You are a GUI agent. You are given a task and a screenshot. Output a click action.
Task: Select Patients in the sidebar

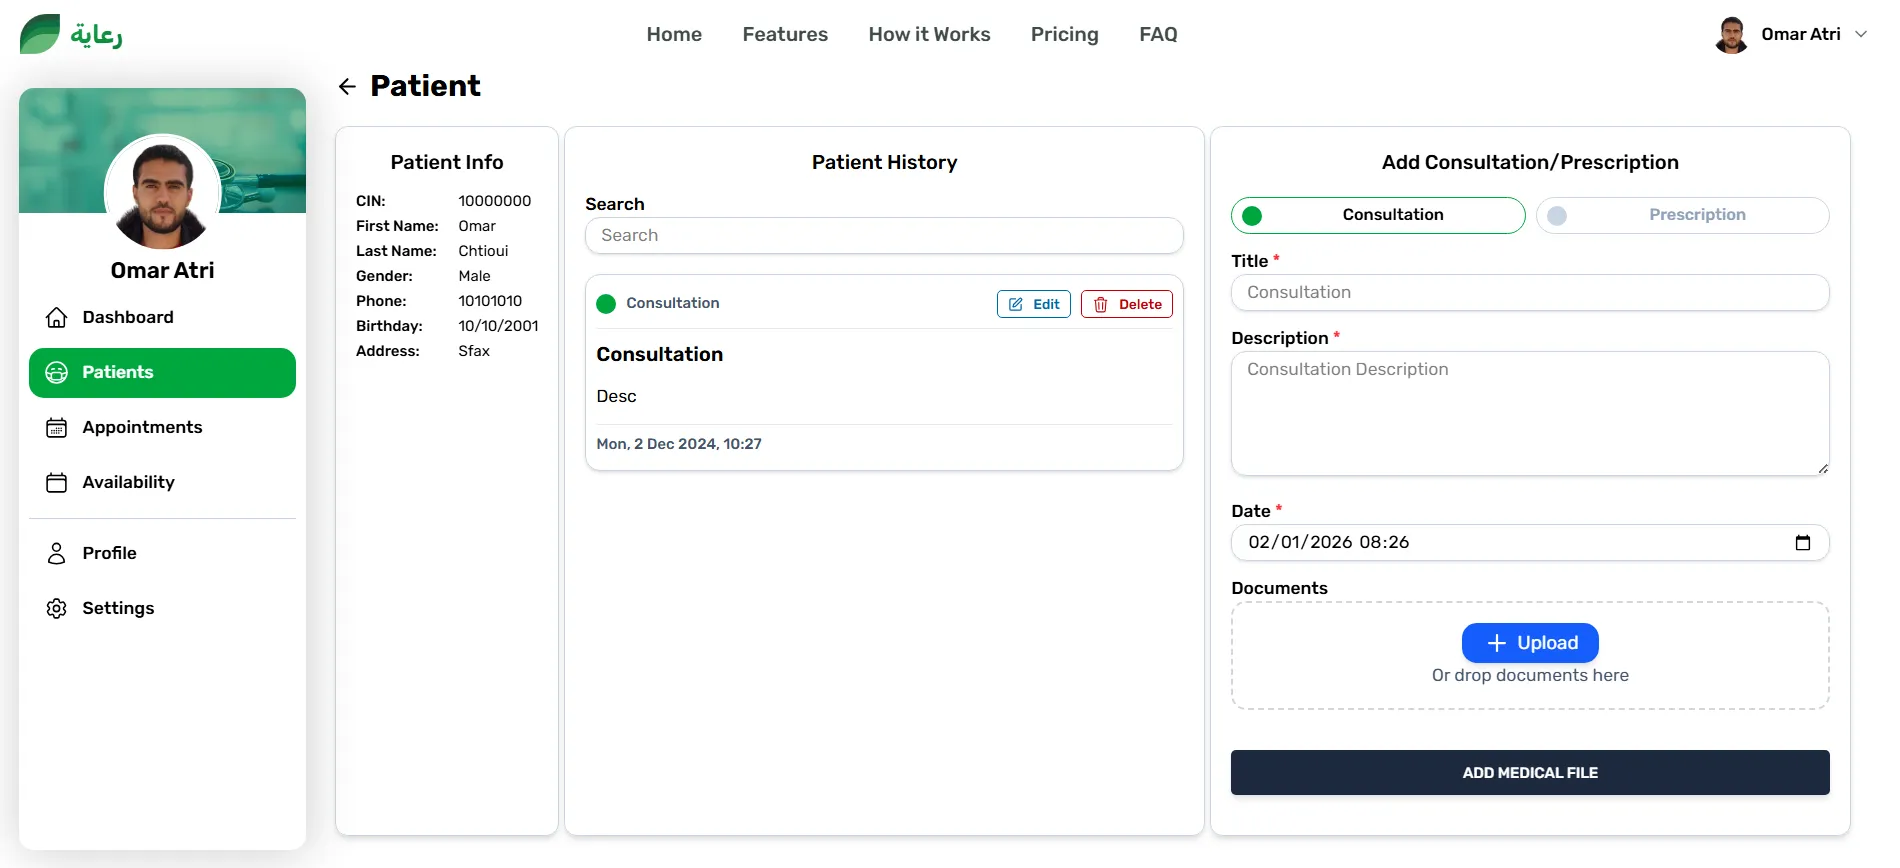pyautogui.click(x=162, y=373)
